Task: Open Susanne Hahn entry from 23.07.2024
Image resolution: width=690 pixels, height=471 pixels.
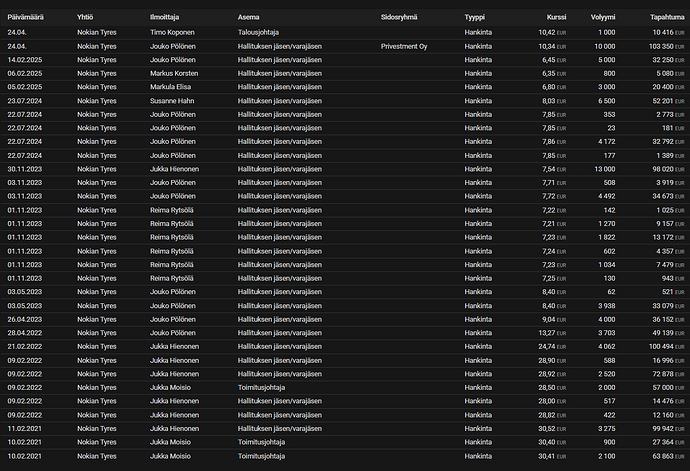Action: click(172, 101)
